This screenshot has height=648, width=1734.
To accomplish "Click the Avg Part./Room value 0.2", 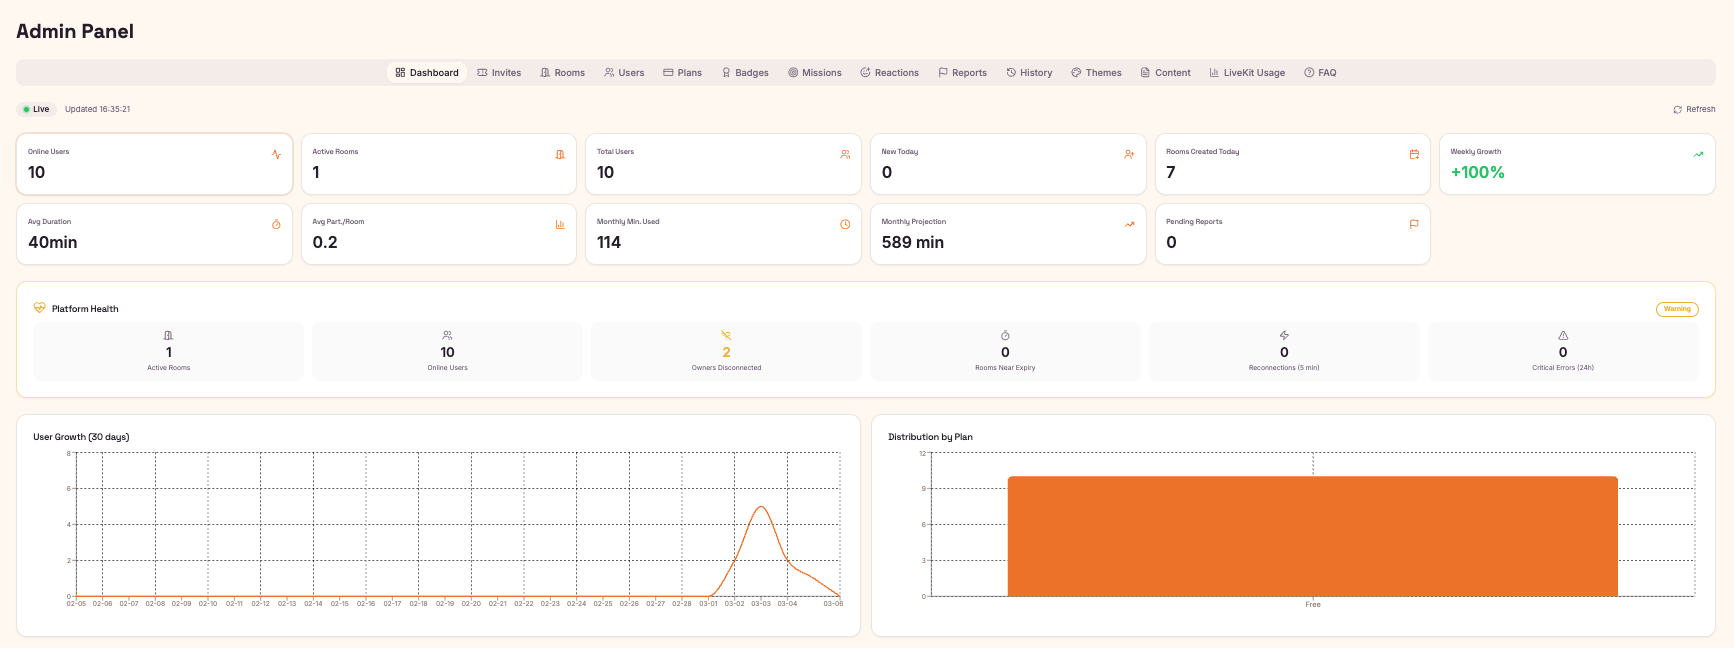I will (324, 242).
